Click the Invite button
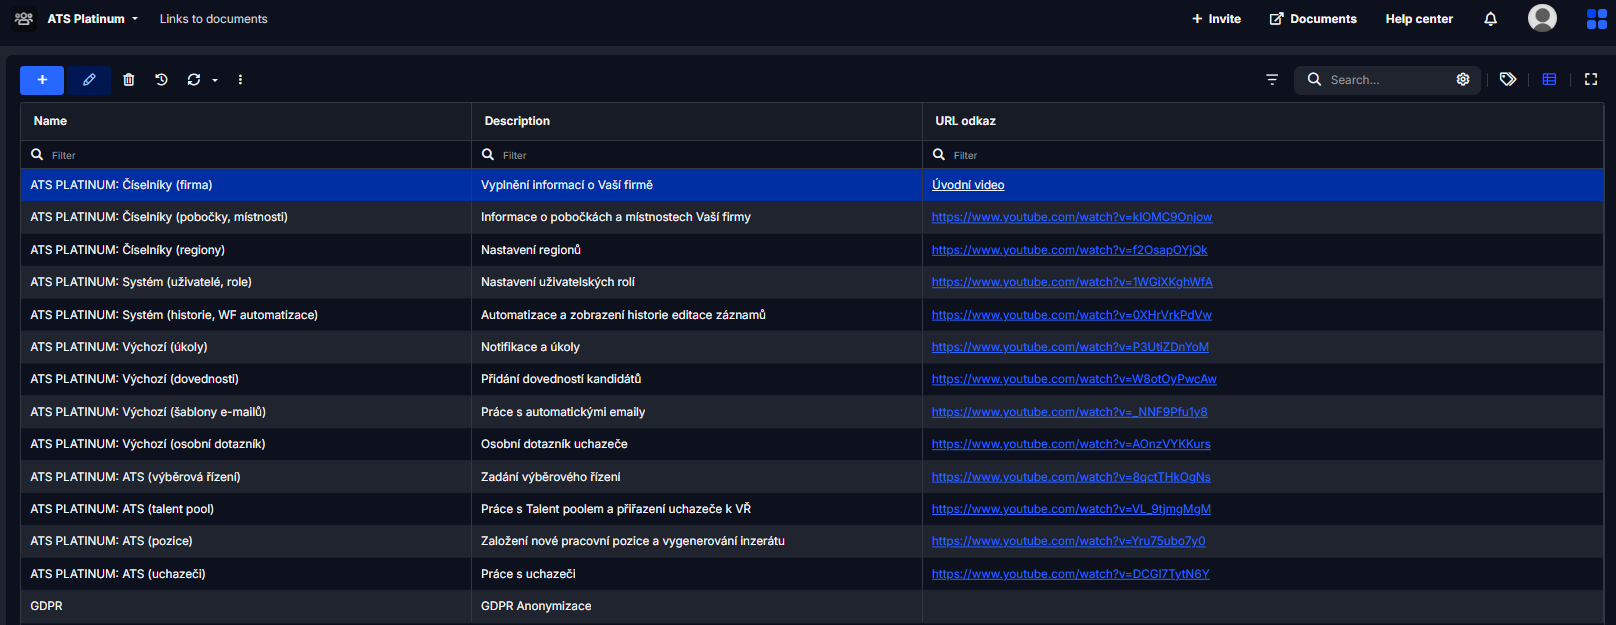This screenshot has width=1616, height=625. pyautogui.click(x=1216, y=19)
